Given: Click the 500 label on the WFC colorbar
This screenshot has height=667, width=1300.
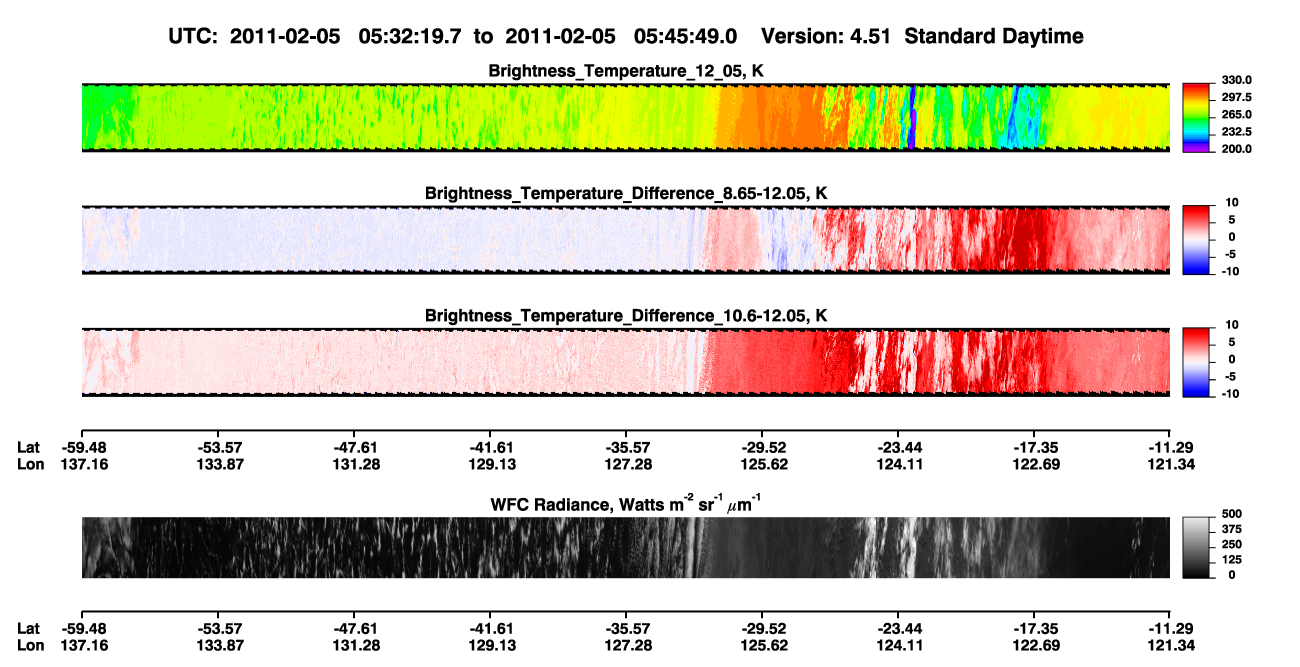Looking at the screenshot, I should (x=1232, y=513).
